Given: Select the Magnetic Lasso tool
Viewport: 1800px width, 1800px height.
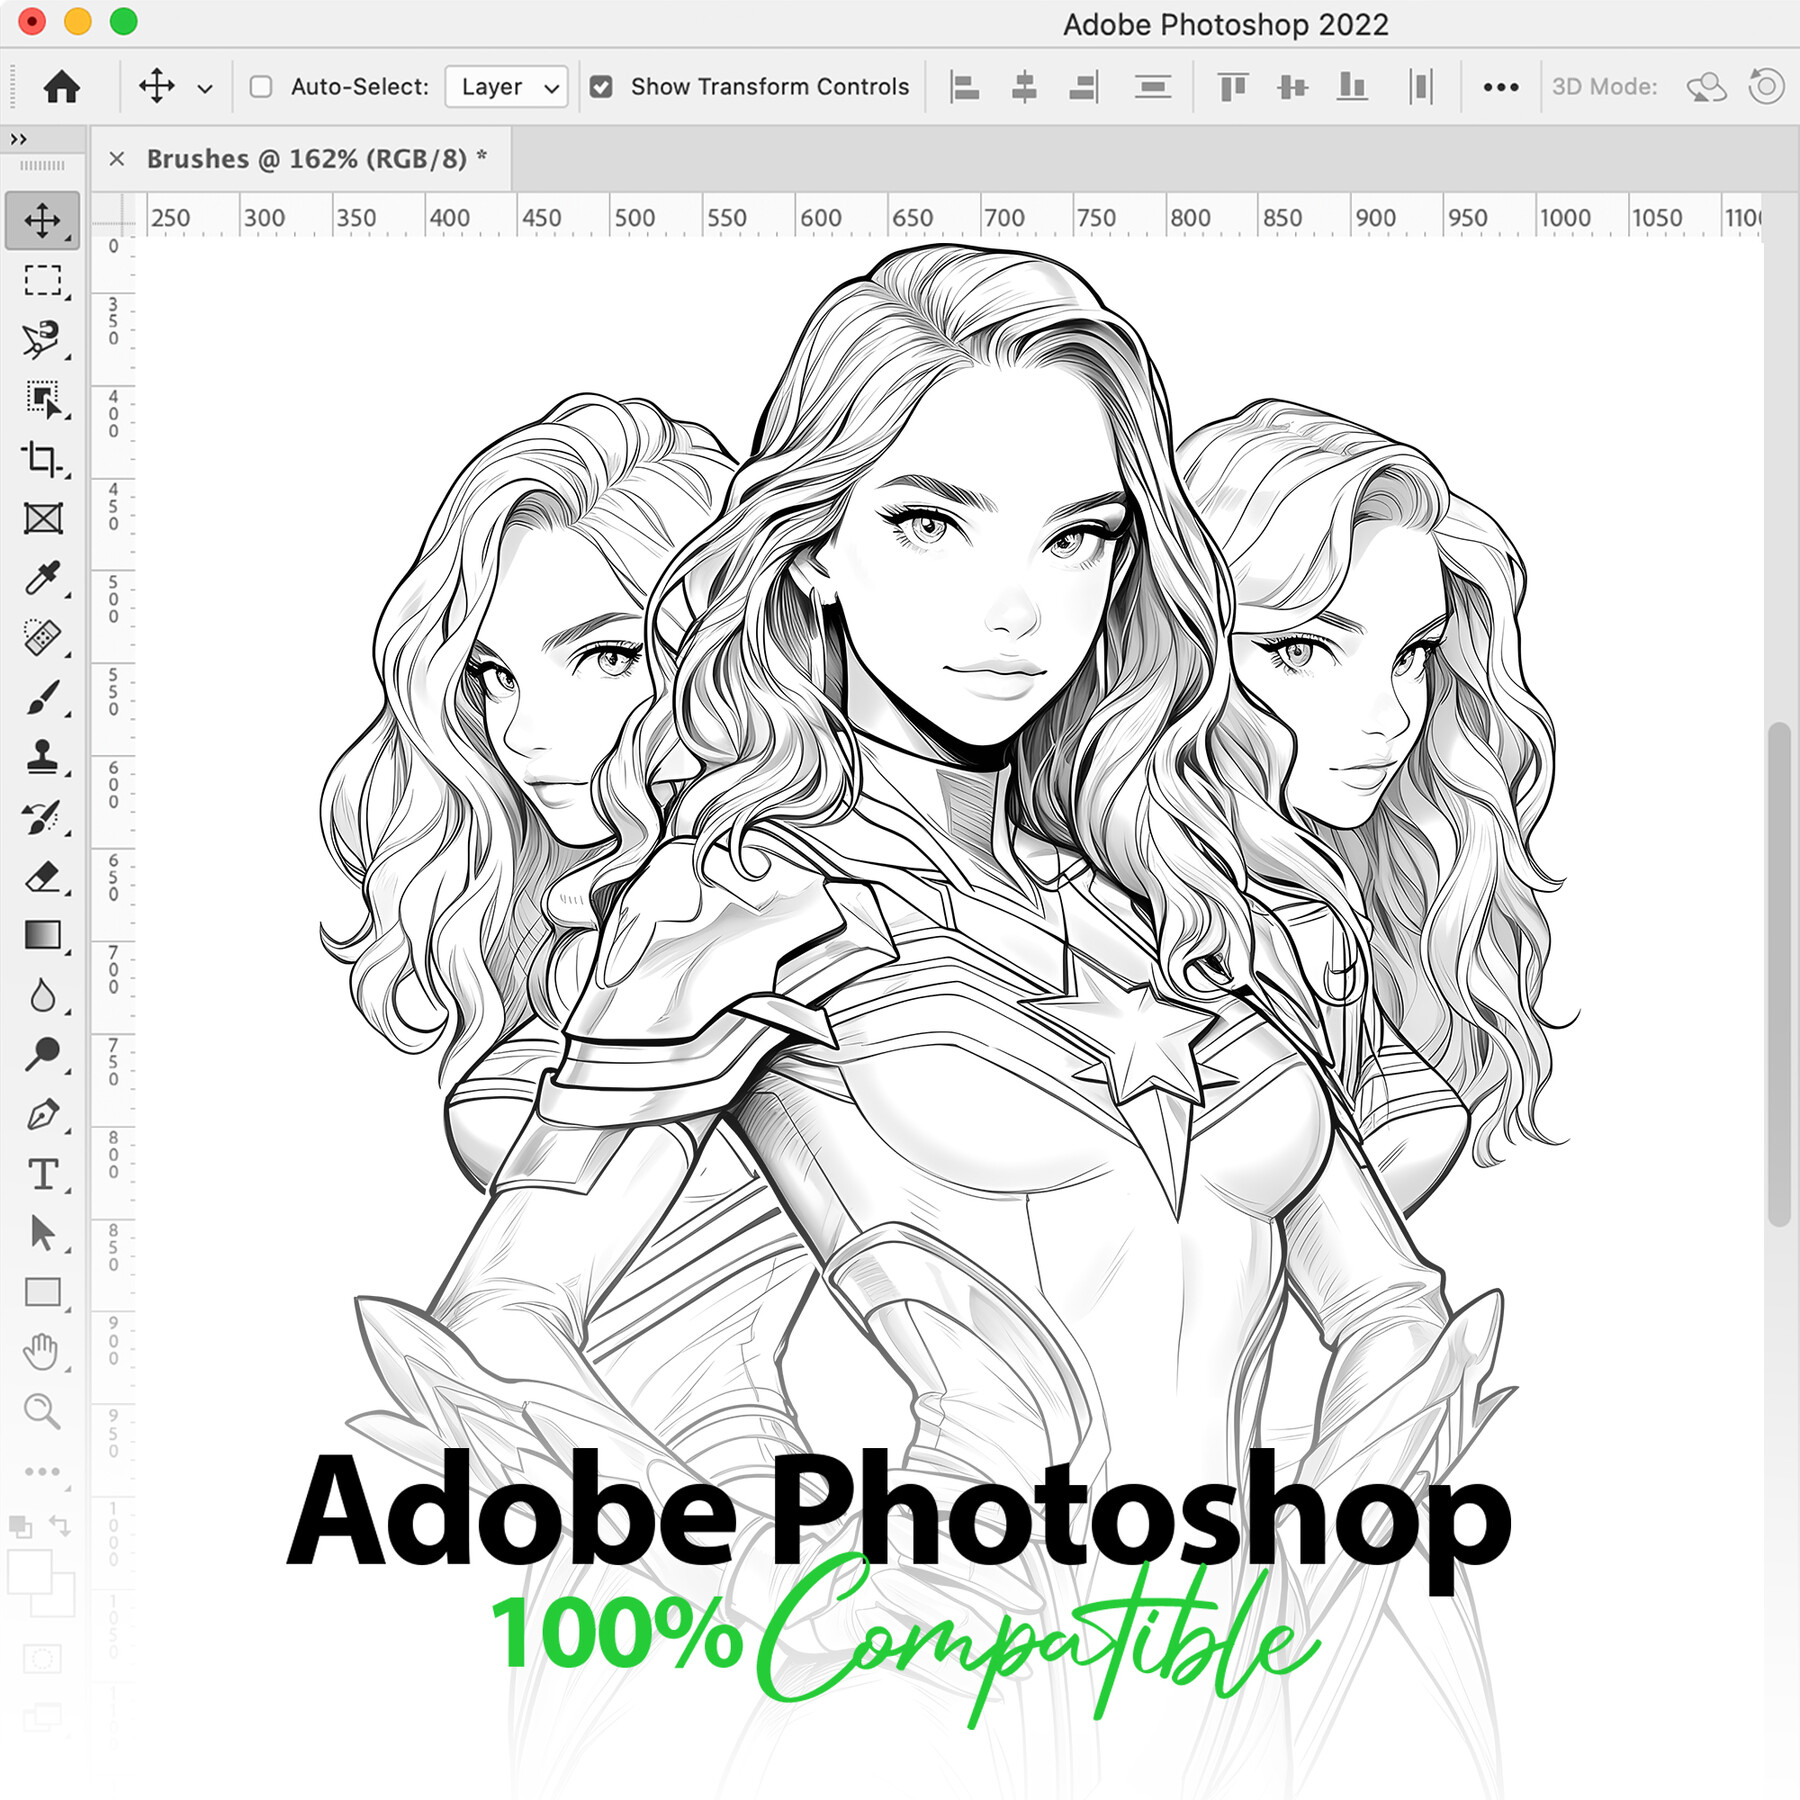Looking at the screenshot, I should (42, 340).
